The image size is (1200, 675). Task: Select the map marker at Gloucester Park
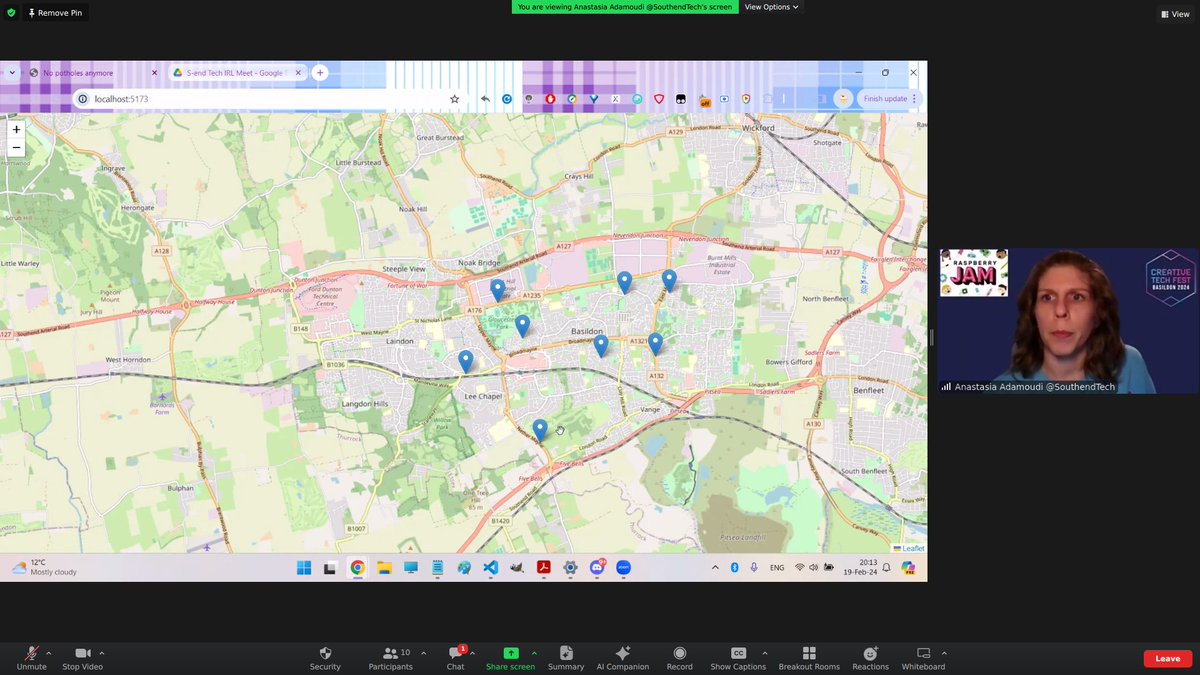[x=522, y=325]
